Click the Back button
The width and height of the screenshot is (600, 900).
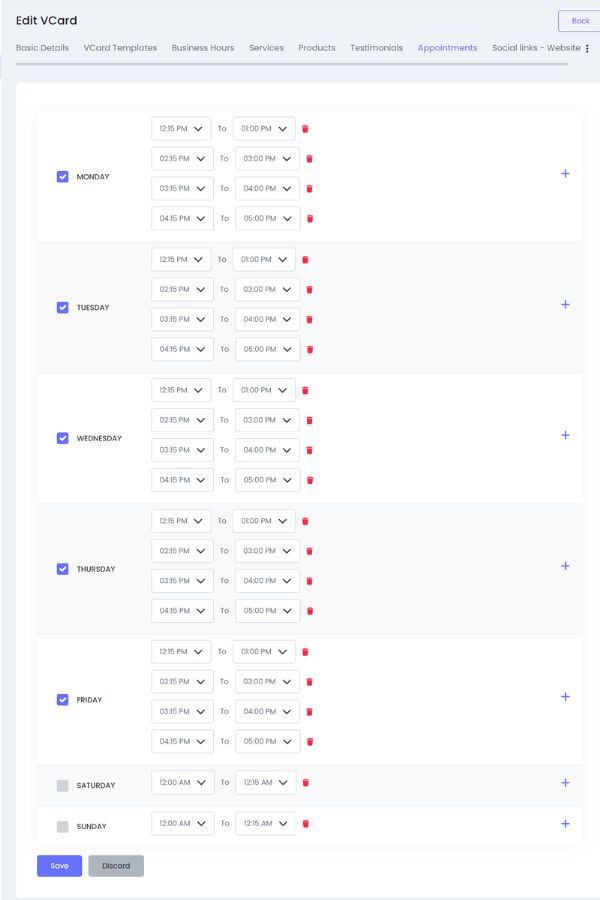click(x=578, y=20)
